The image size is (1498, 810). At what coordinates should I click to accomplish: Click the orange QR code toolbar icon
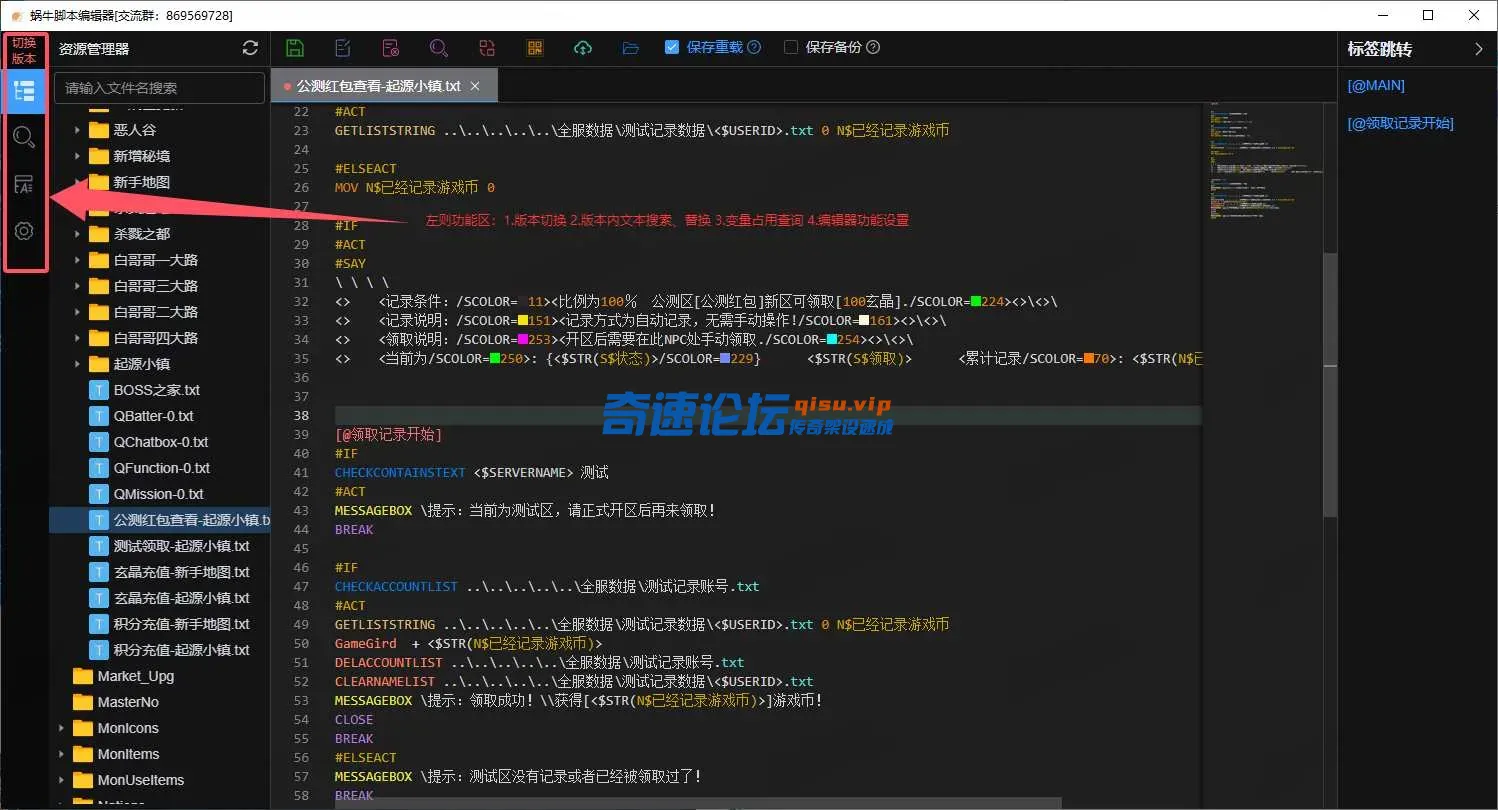534,48
